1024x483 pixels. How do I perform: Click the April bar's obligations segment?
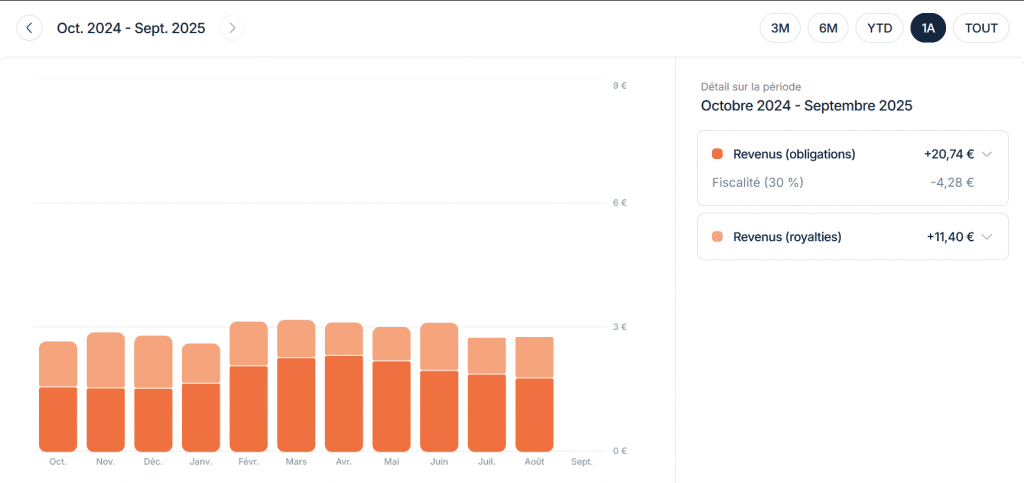click(x=344, y=403)
